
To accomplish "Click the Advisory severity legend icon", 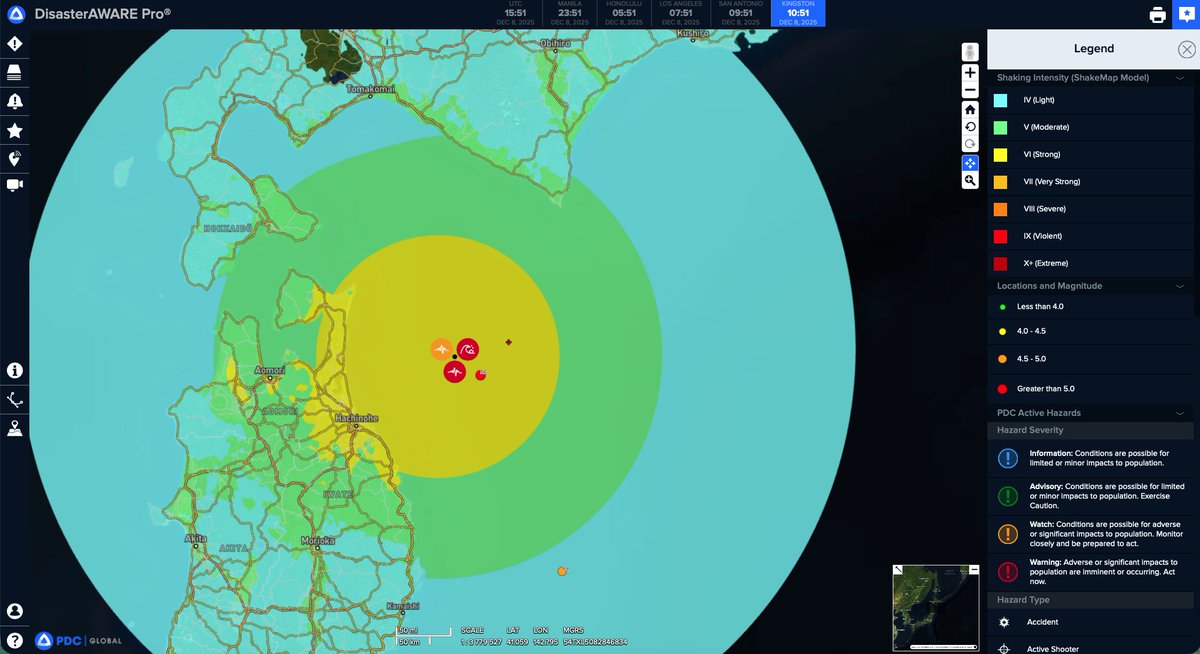I will (1008, 495).
